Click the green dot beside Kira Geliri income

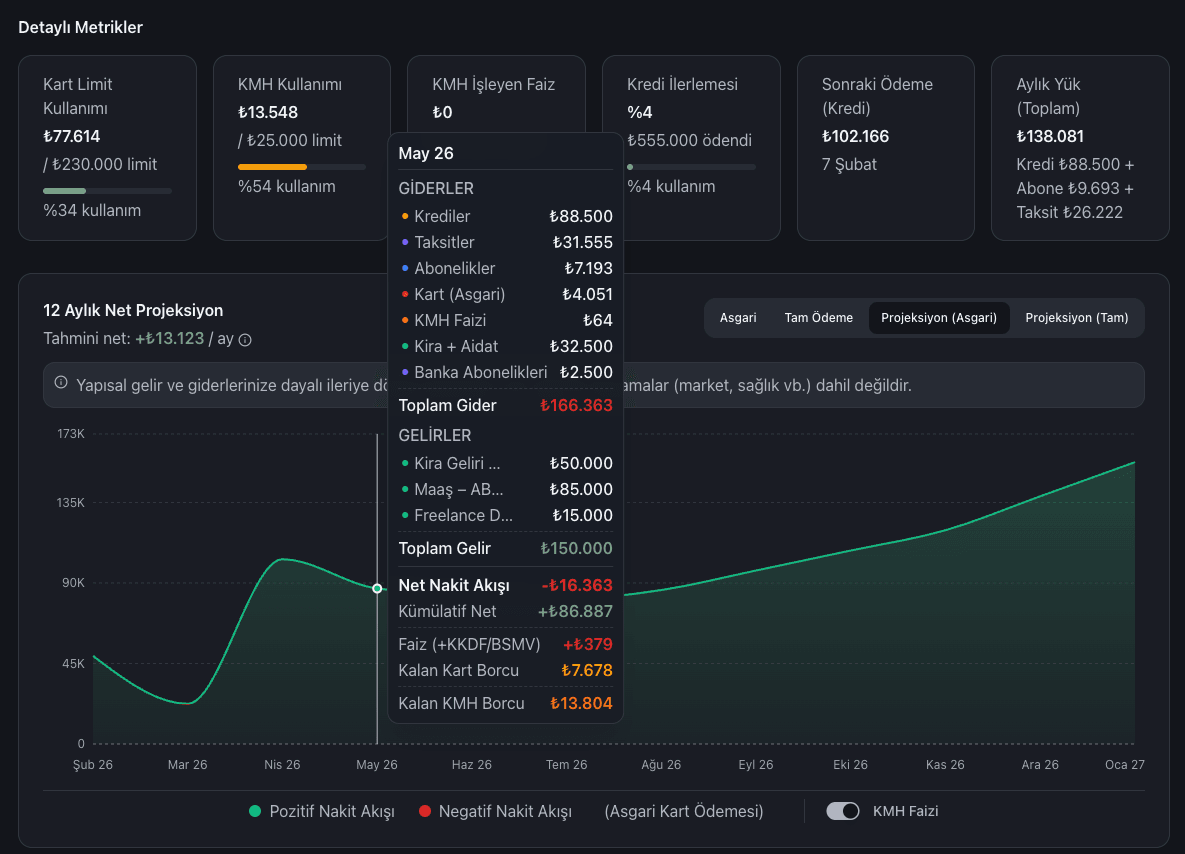(404, 463)
